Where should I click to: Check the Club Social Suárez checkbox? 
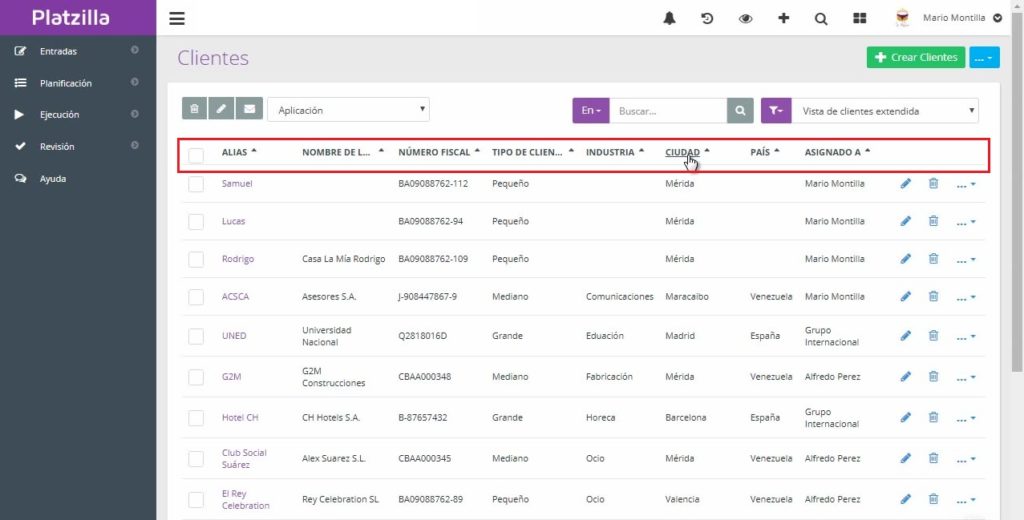point(196,459)
